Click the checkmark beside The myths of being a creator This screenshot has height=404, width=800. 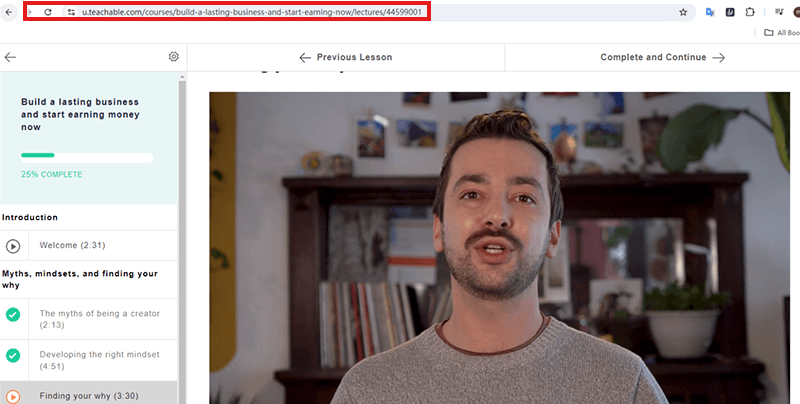[13, 315]
